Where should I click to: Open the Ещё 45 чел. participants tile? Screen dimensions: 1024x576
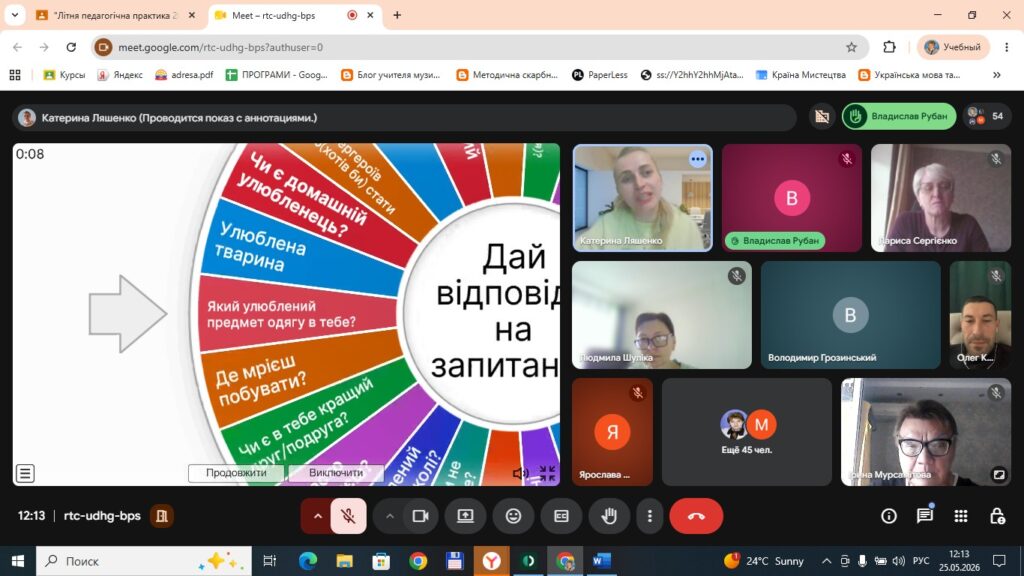[x=746, y=432]
